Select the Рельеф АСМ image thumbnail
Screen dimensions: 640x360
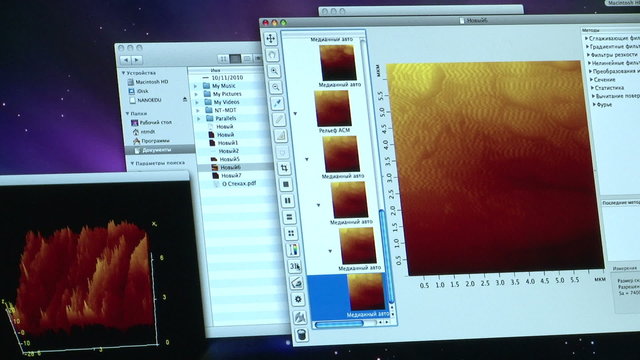[x=333, y=109]
